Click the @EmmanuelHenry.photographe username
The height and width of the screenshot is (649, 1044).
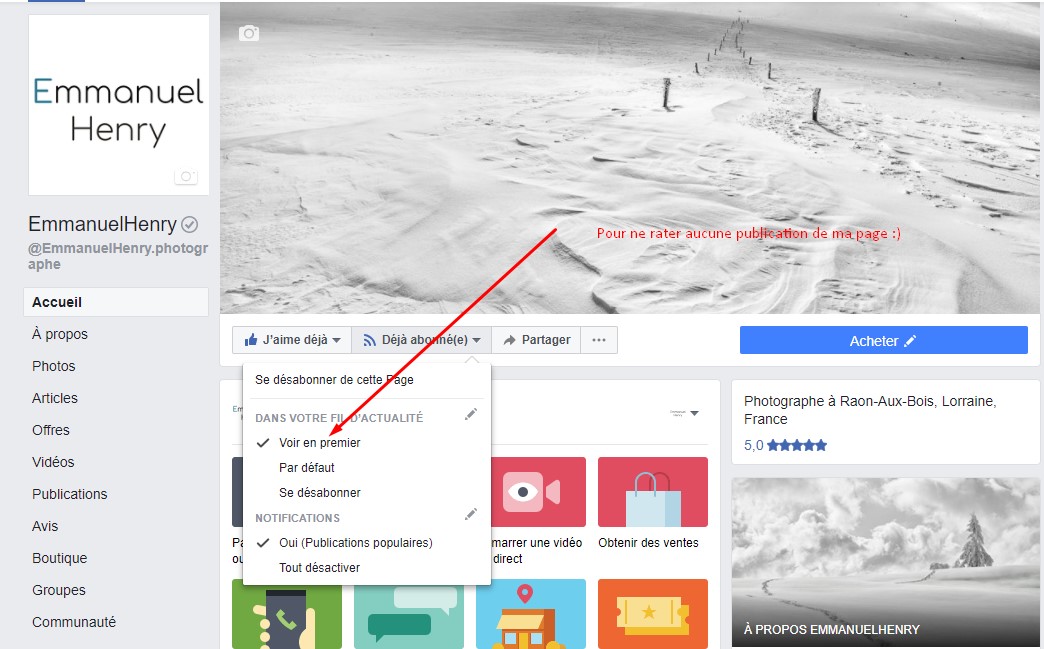coord(118,256)
